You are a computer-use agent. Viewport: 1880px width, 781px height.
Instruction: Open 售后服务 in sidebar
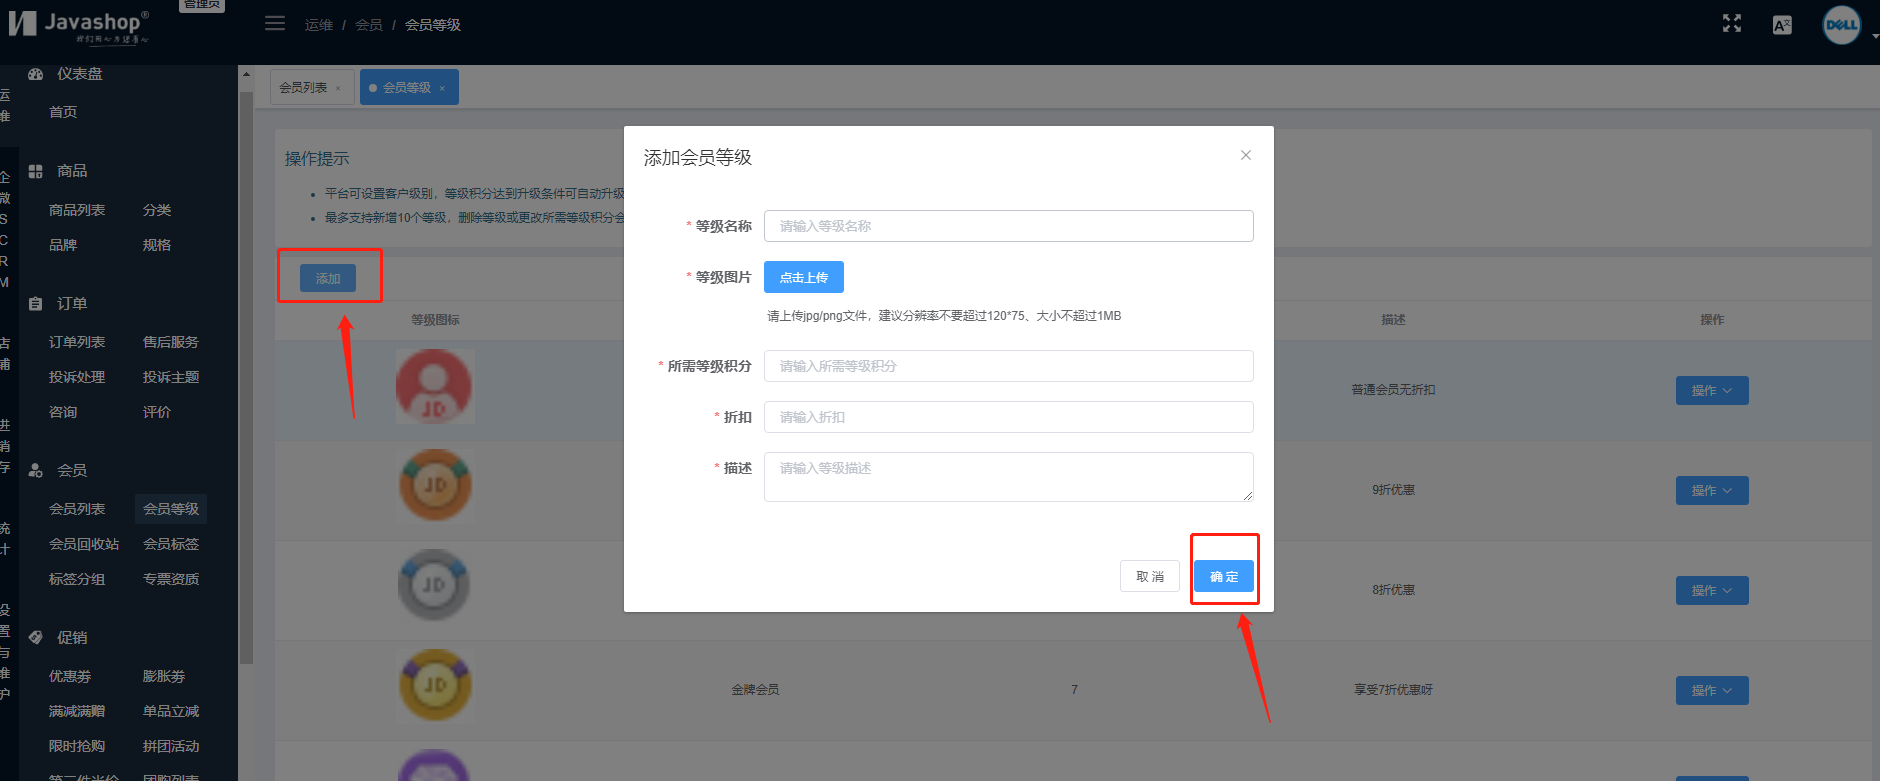coord(171,342)
